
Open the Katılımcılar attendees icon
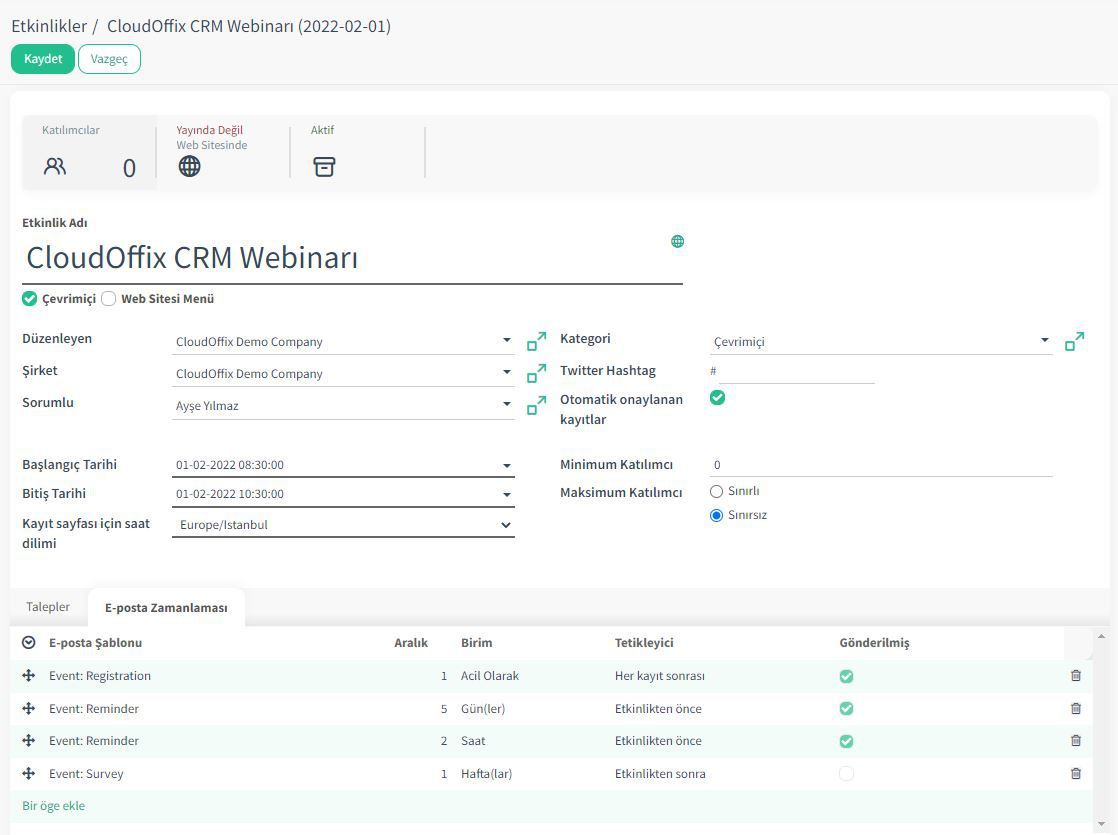click(55, 166)
